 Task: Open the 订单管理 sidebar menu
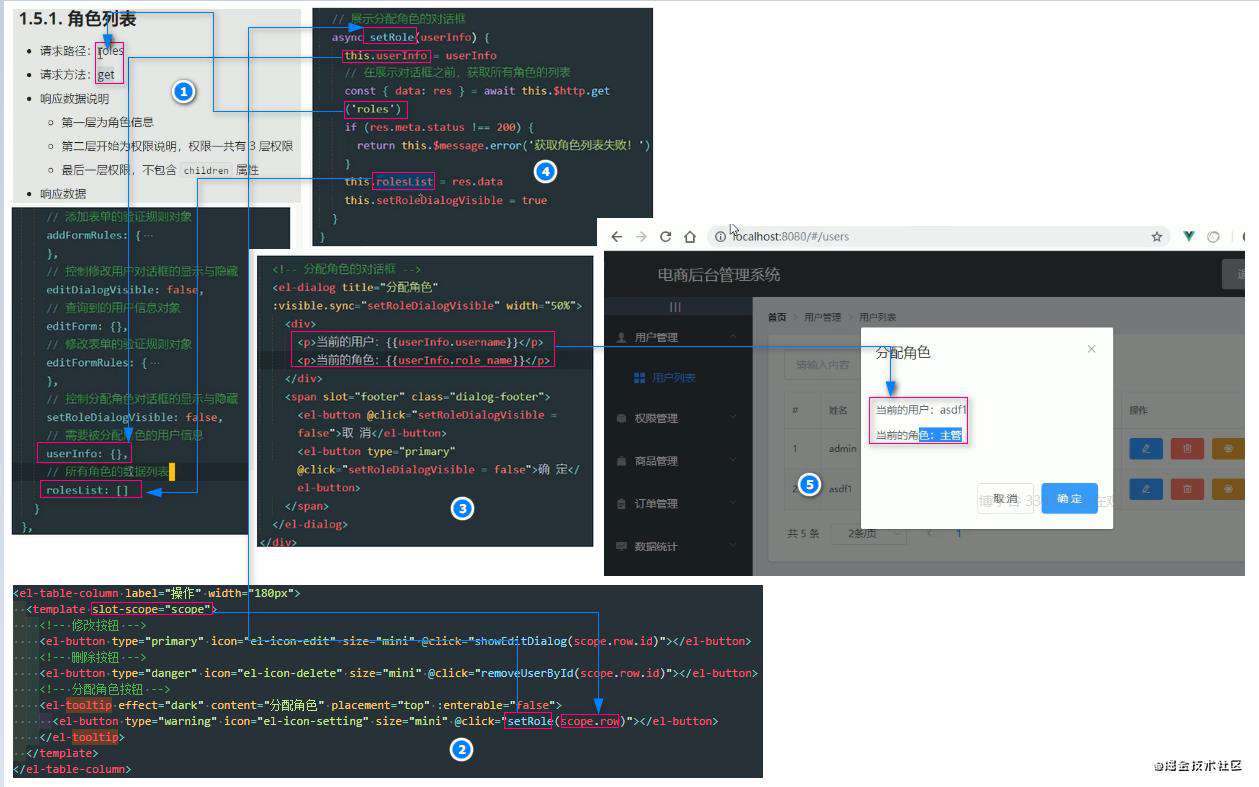click(x=677, y=504)
